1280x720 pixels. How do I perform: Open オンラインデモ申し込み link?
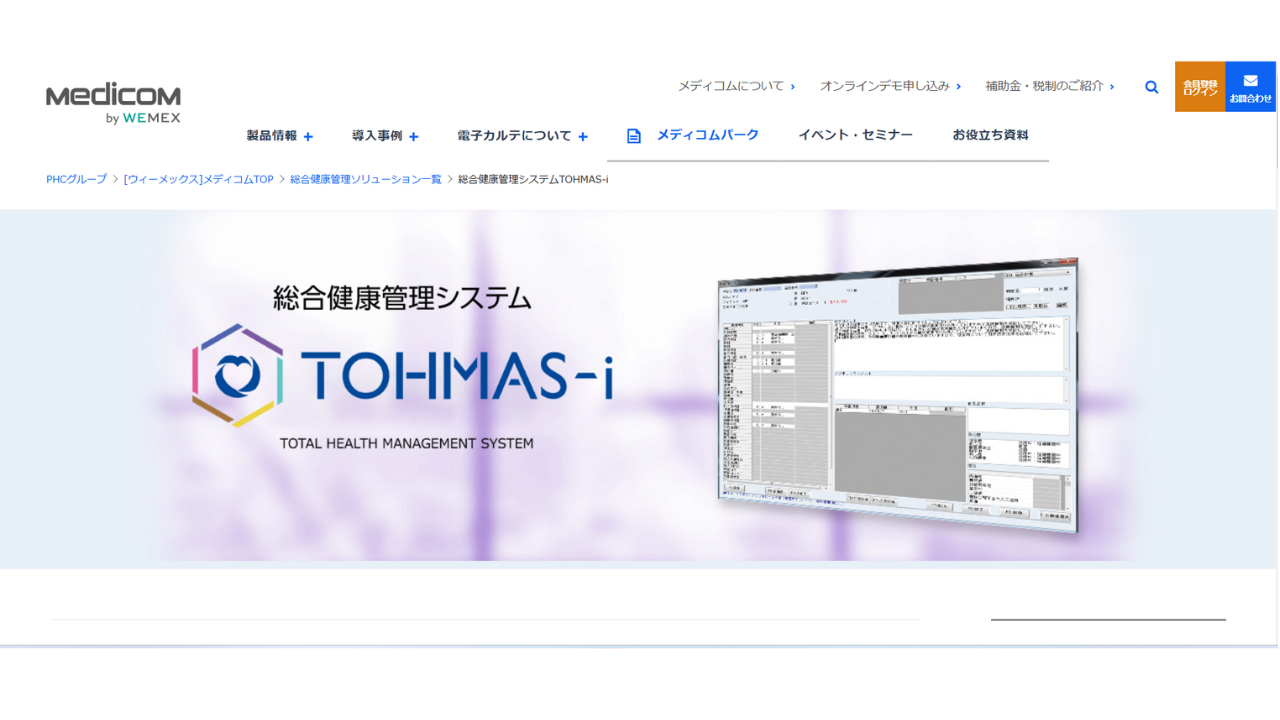(x=890, y=86)
